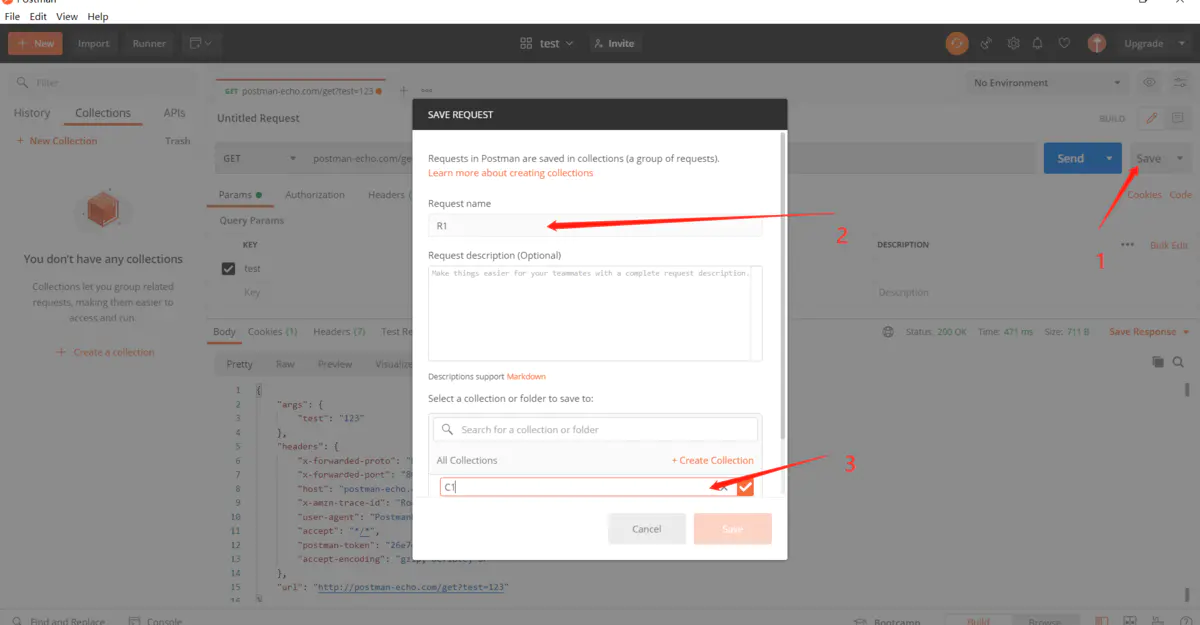Select the pencil build mode icon
Screen dimensions: 1200x625
coord(1151,118)
